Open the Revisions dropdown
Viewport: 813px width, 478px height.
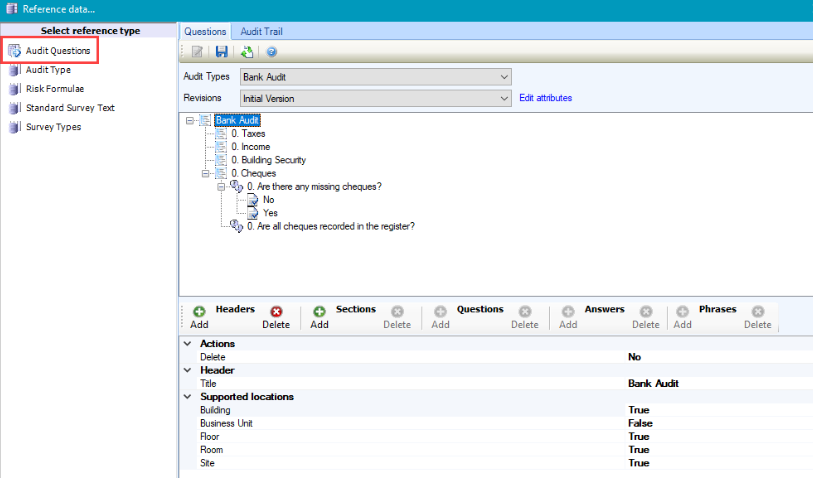(503, 98)
